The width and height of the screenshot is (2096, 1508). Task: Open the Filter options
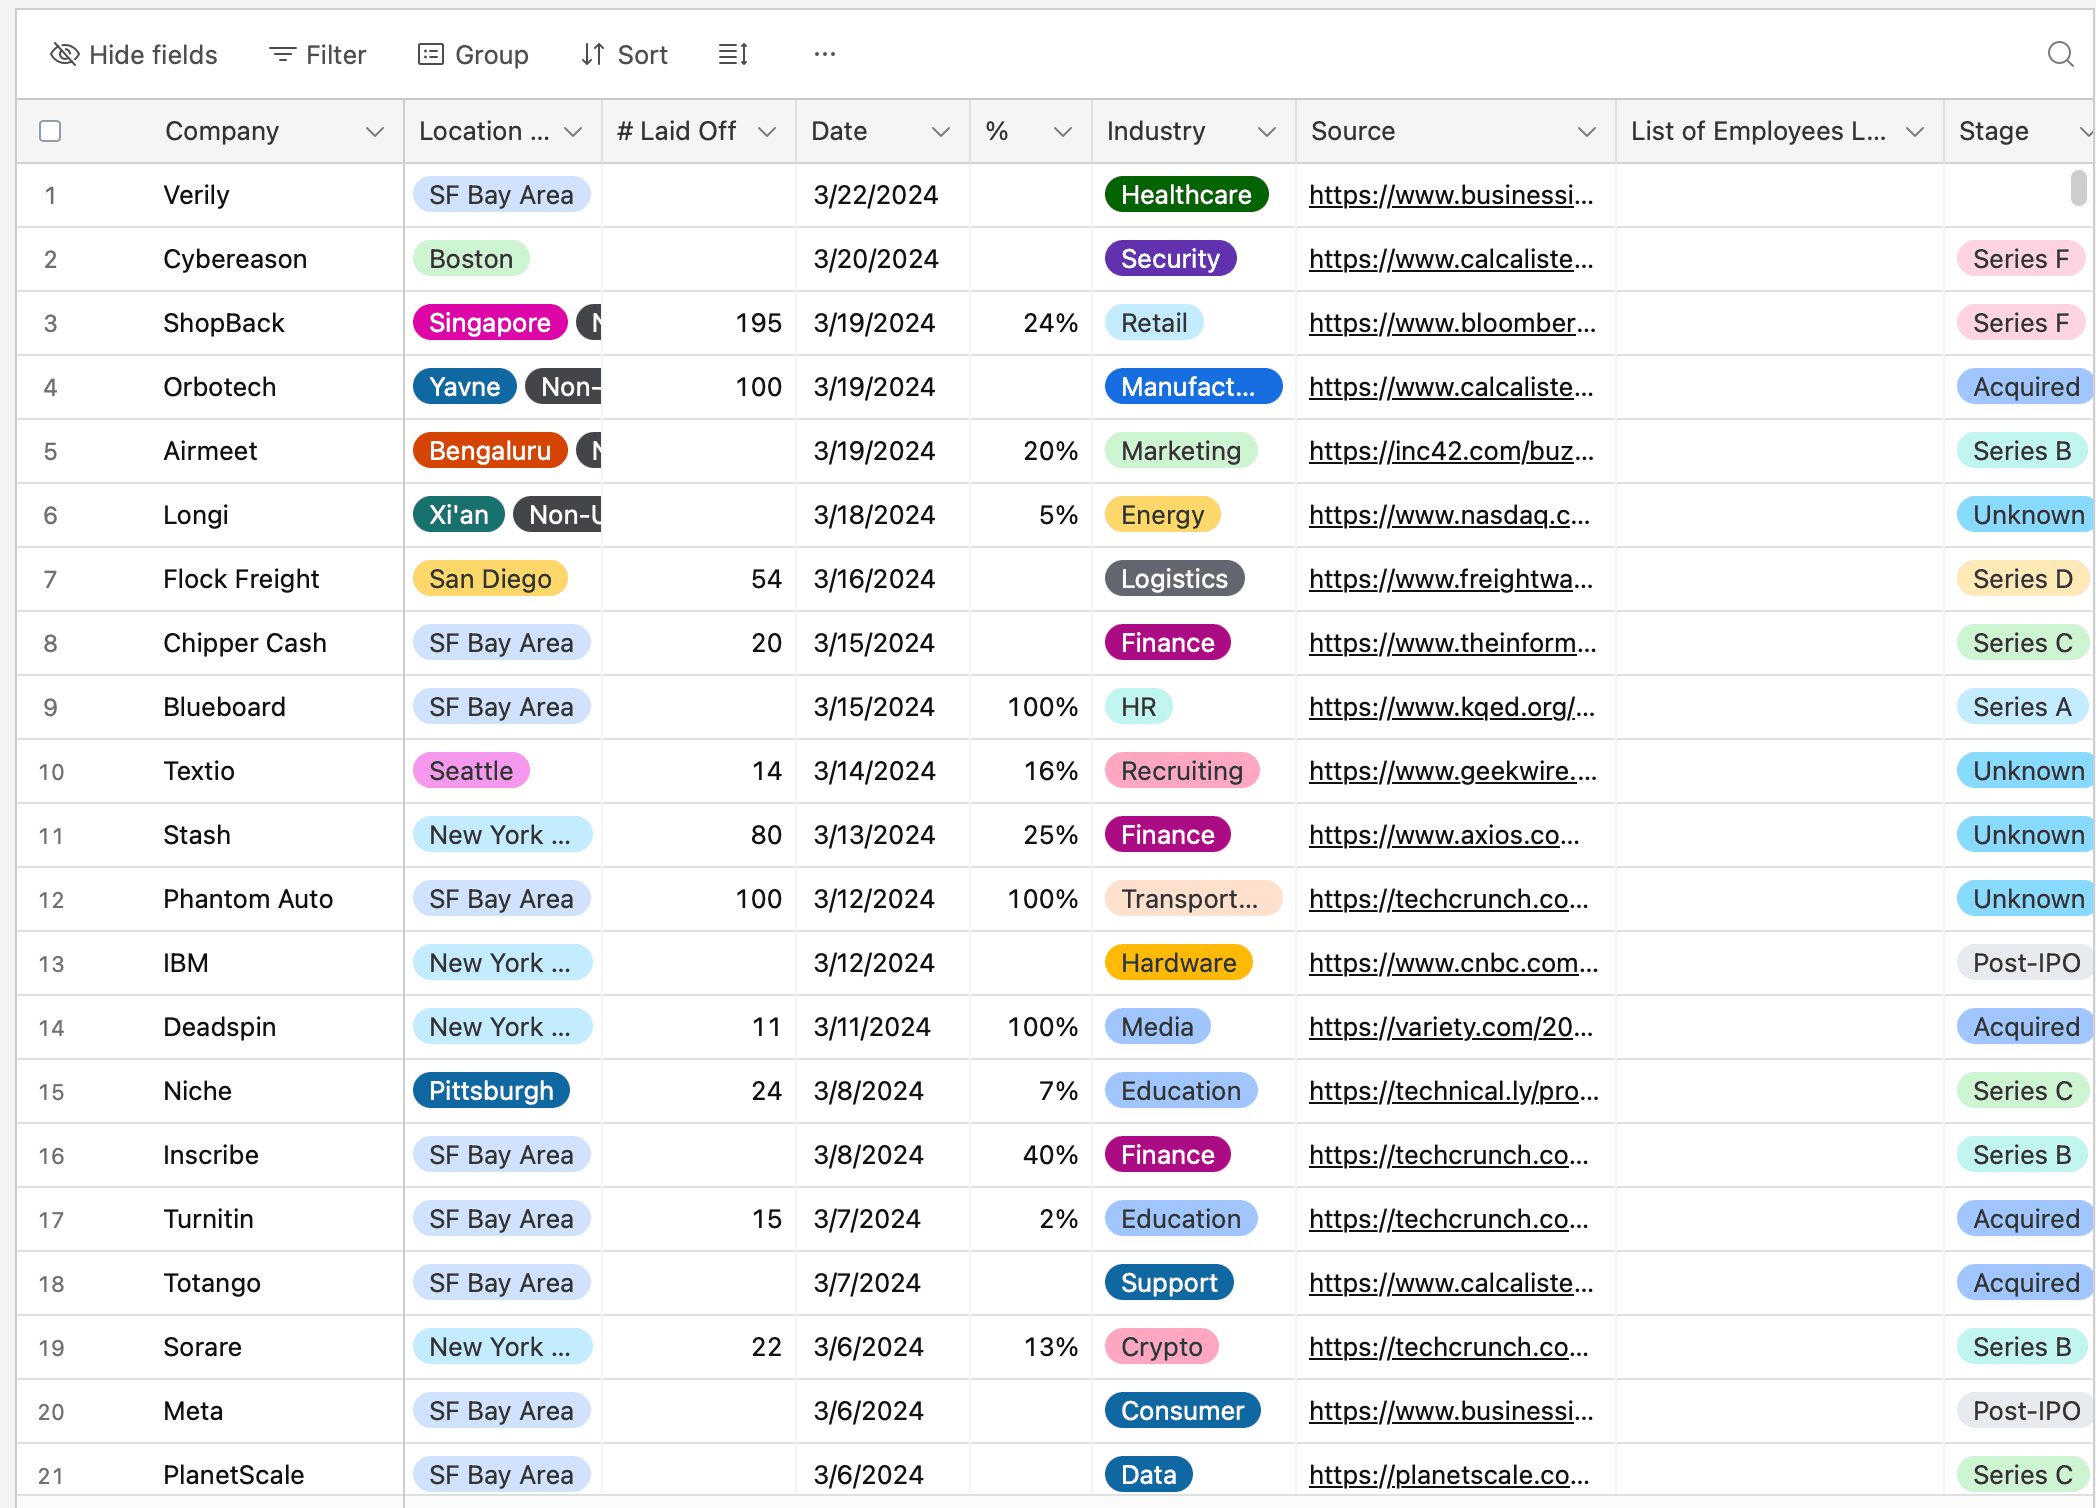pyautogui.click(x=318, y=54)
